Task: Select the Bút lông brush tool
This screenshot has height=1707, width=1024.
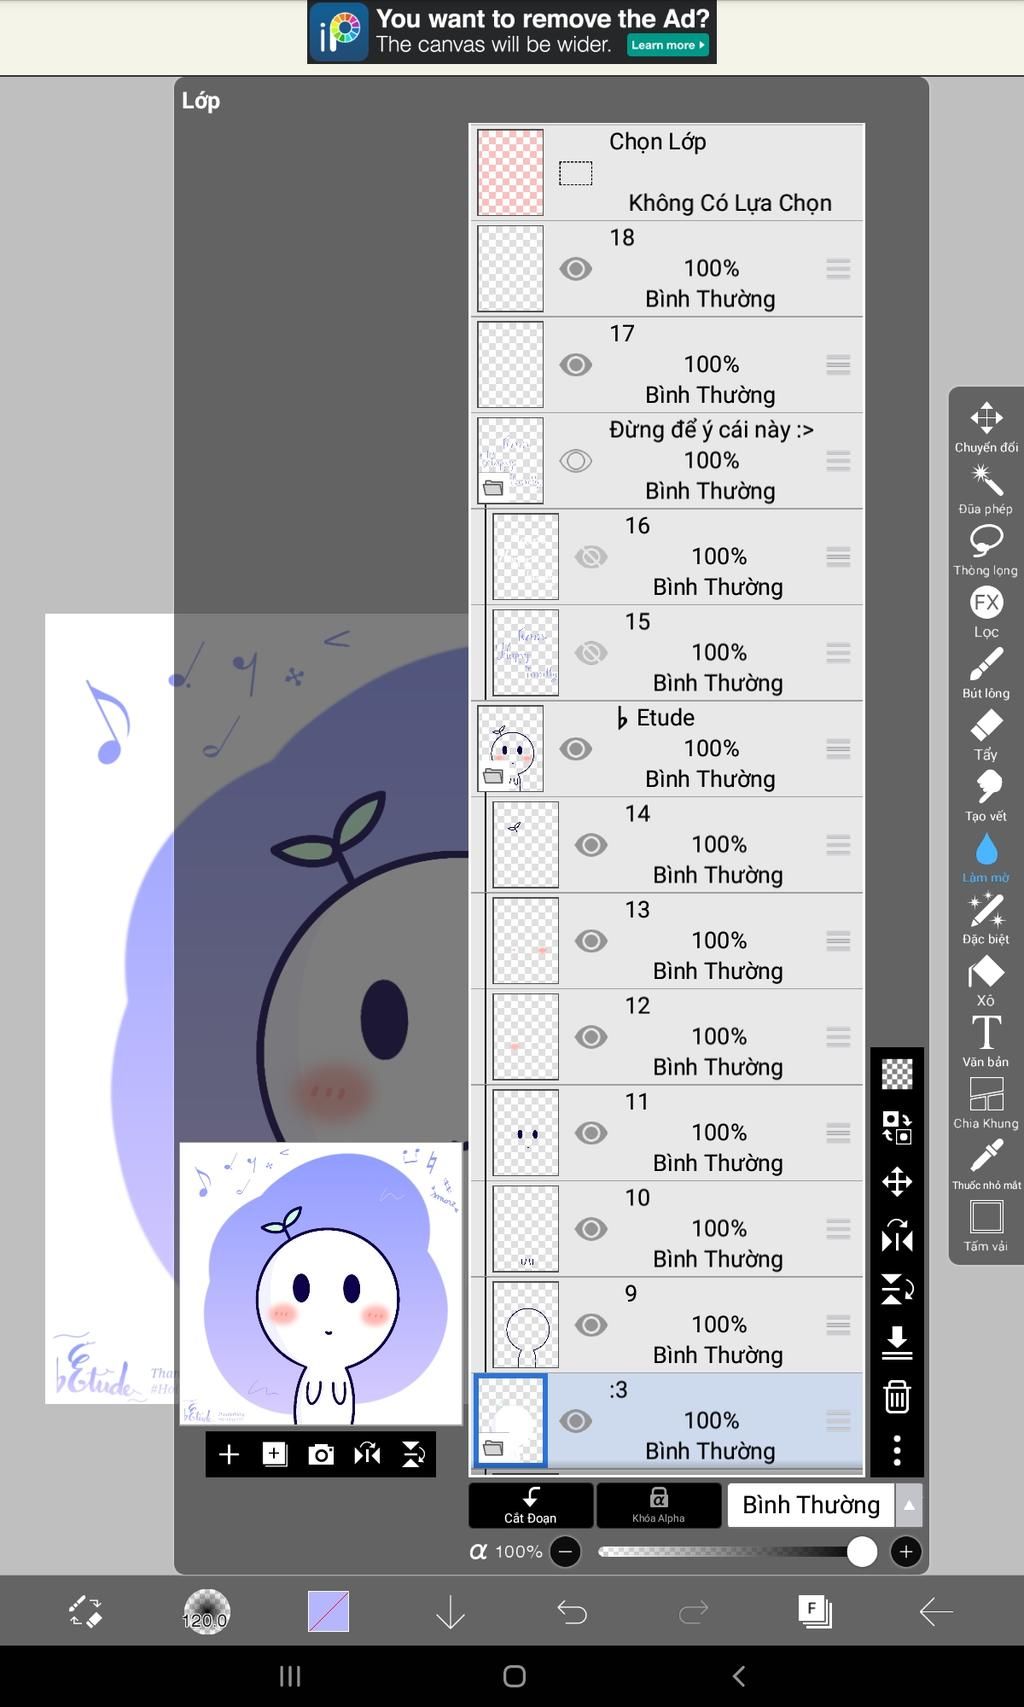Action: 986,673
